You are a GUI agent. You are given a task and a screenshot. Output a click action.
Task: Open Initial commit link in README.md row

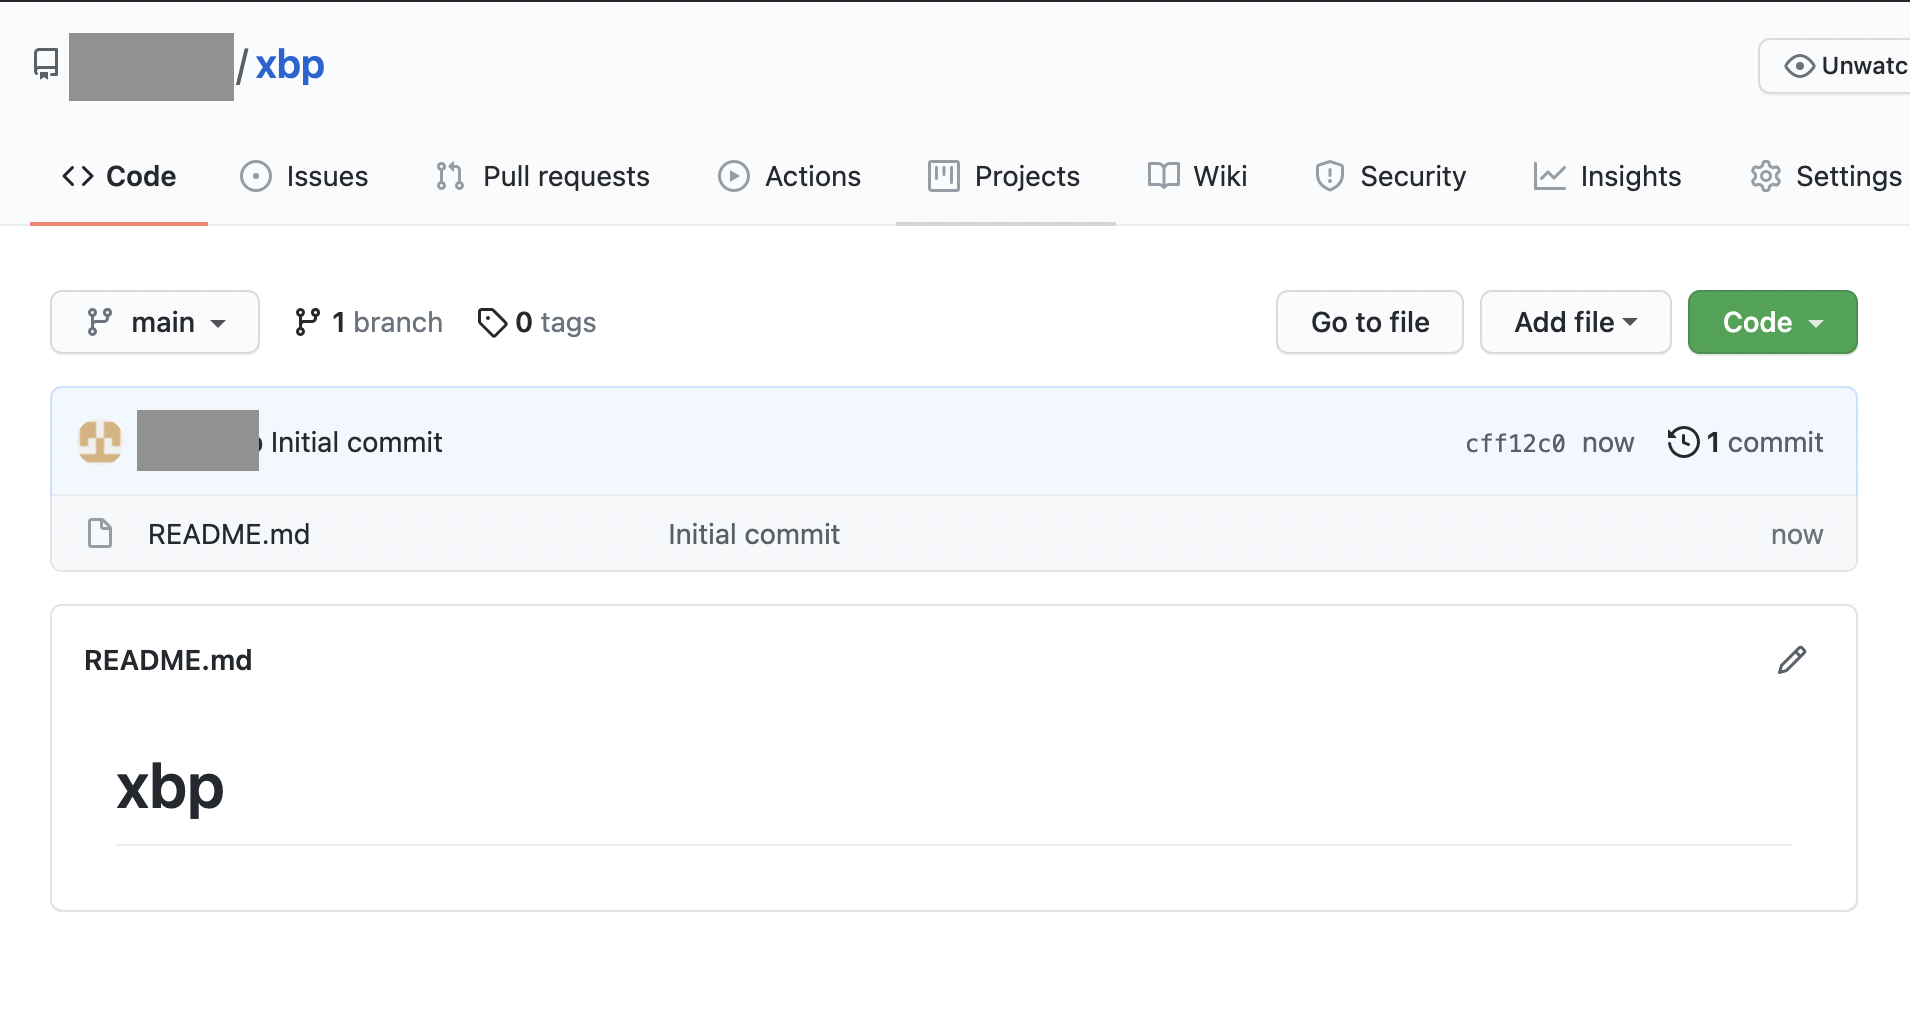coord(754,534)
